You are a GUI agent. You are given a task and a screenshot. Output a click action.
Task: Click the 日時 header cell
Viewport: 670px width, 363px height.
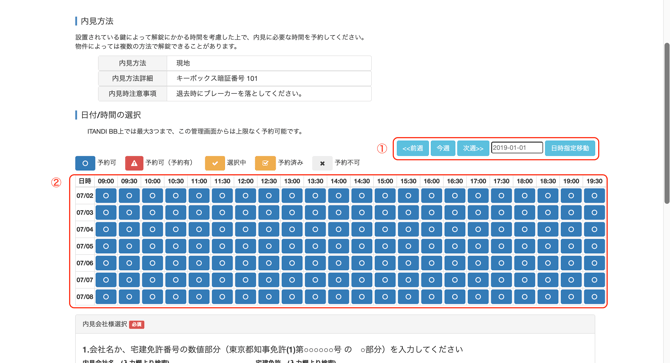point(85,181)
